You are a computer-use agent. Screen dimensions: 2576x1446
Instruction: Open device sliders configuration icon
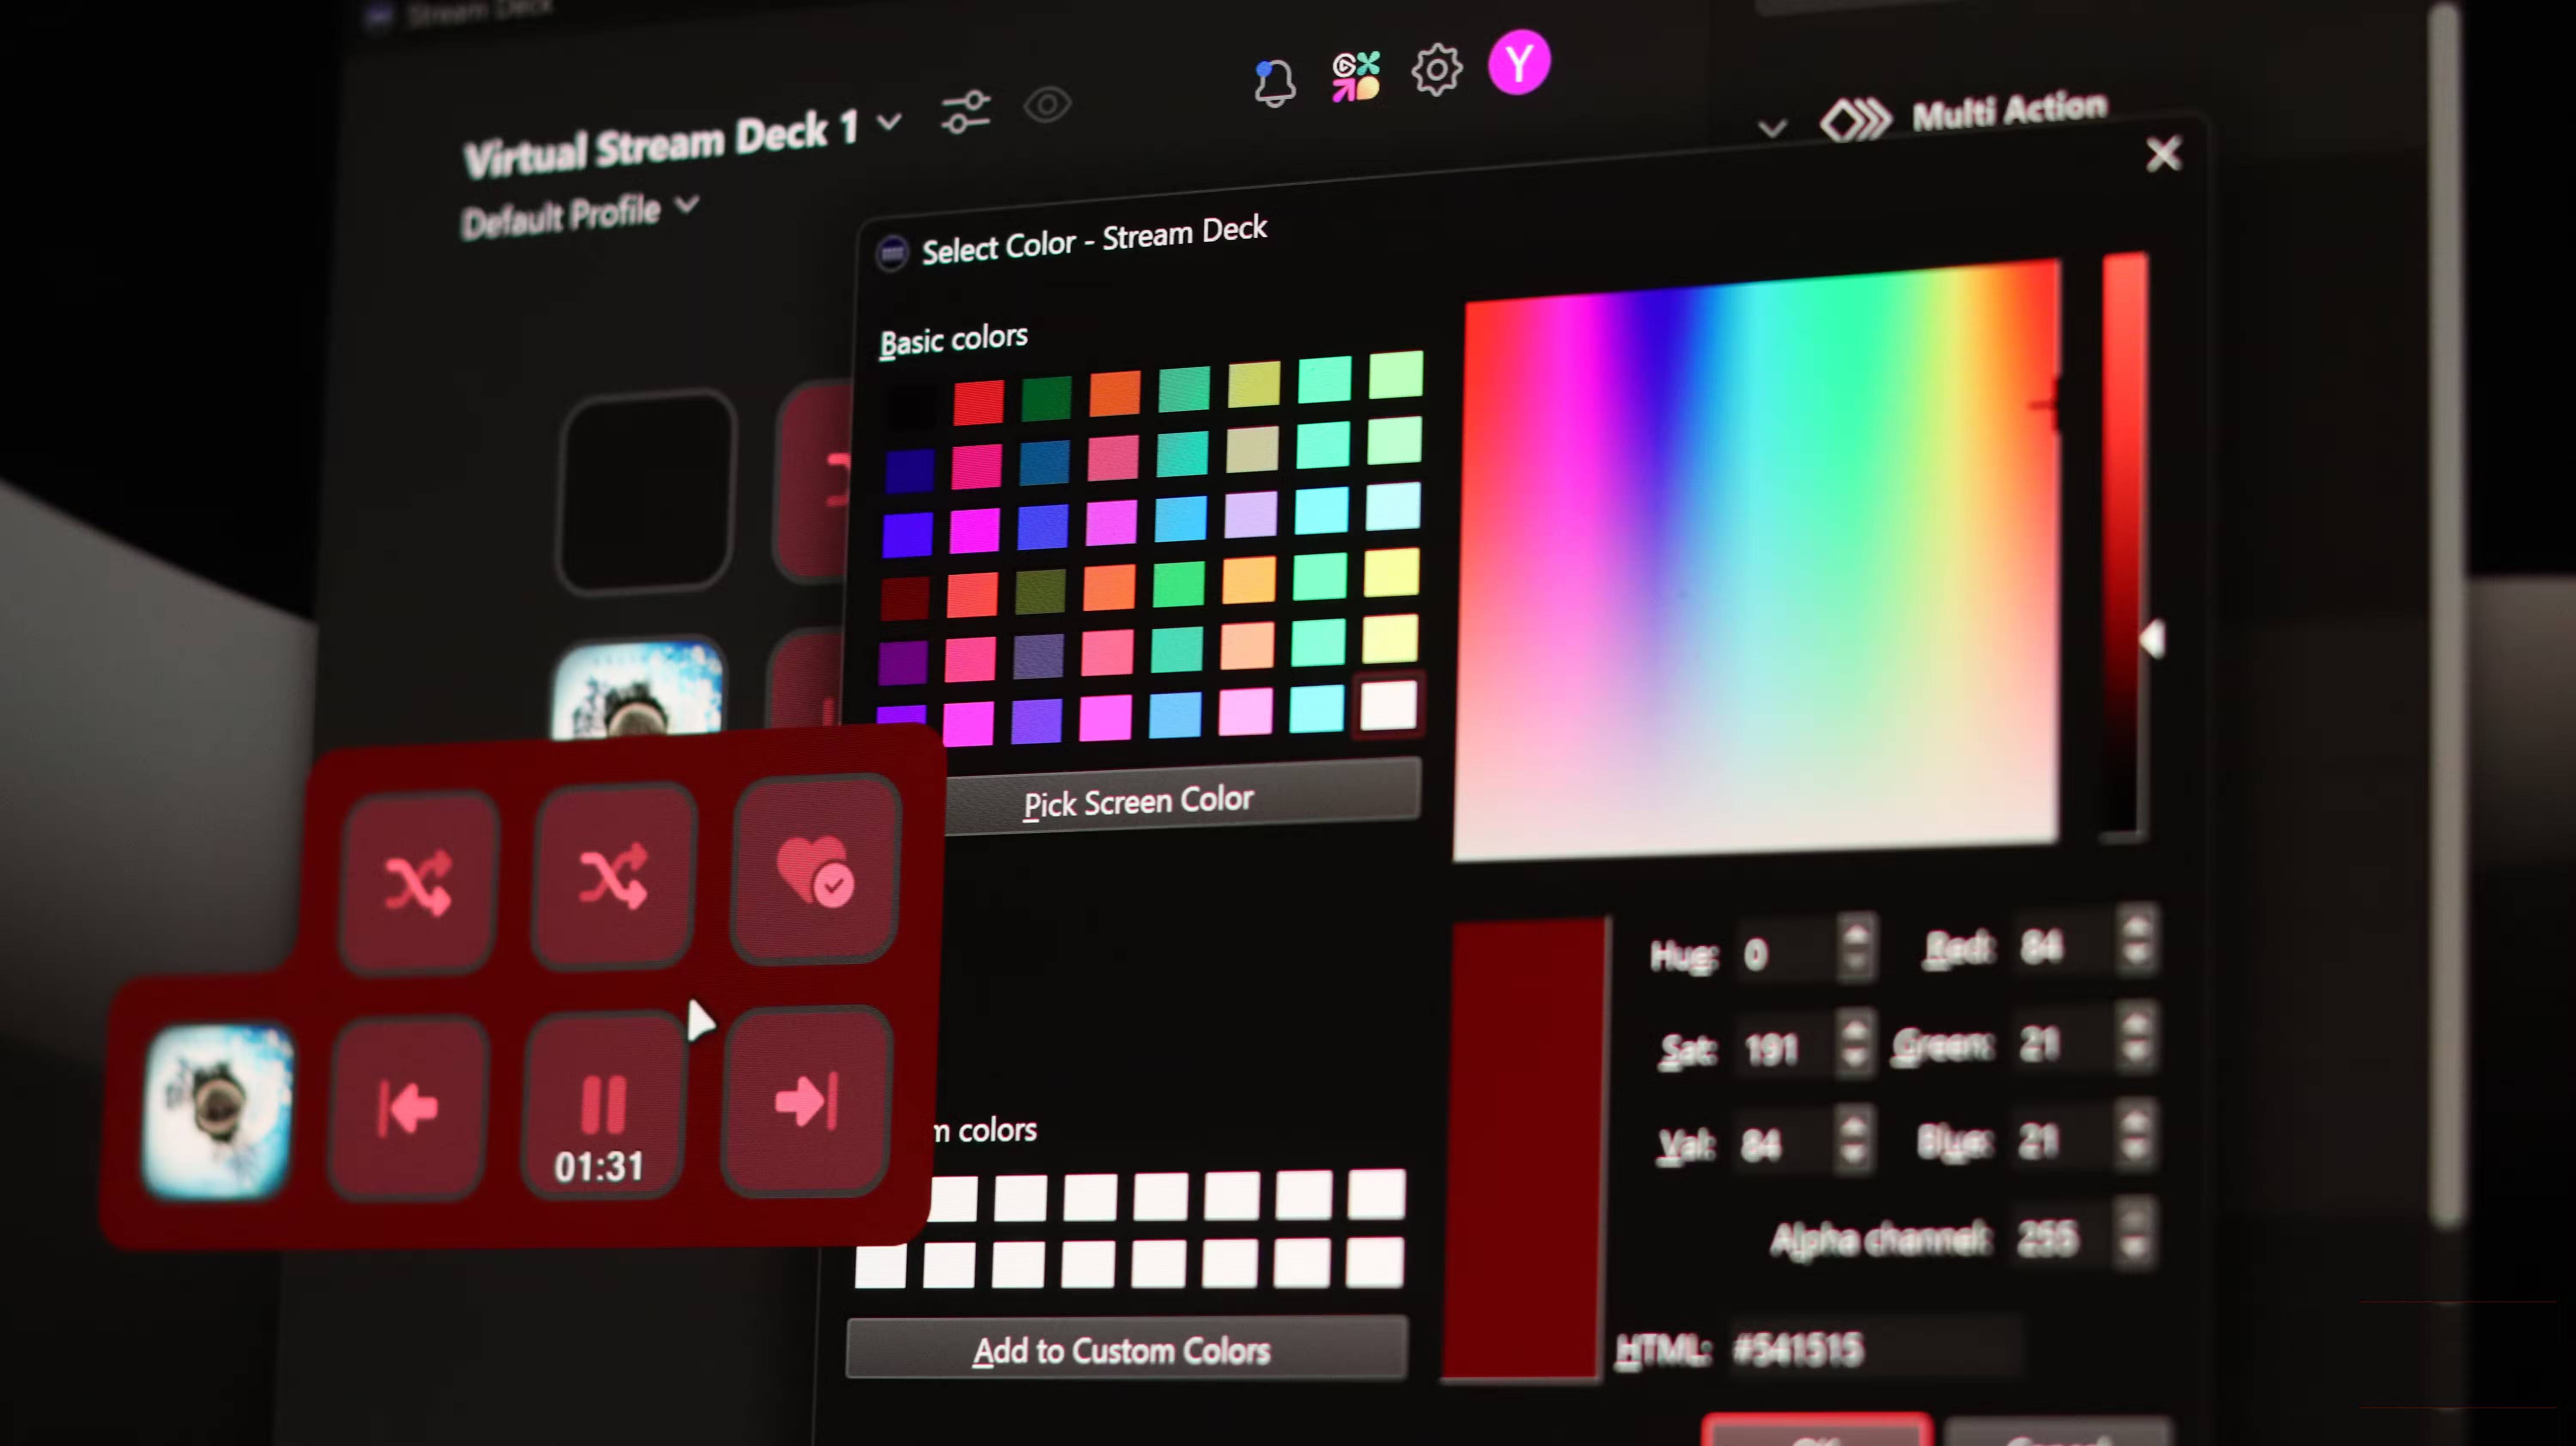965,112
